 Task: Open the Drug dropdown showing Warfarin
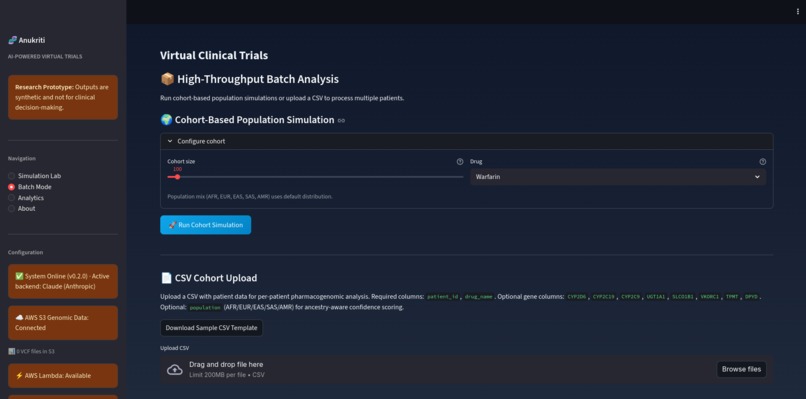[x=618, y=177]
